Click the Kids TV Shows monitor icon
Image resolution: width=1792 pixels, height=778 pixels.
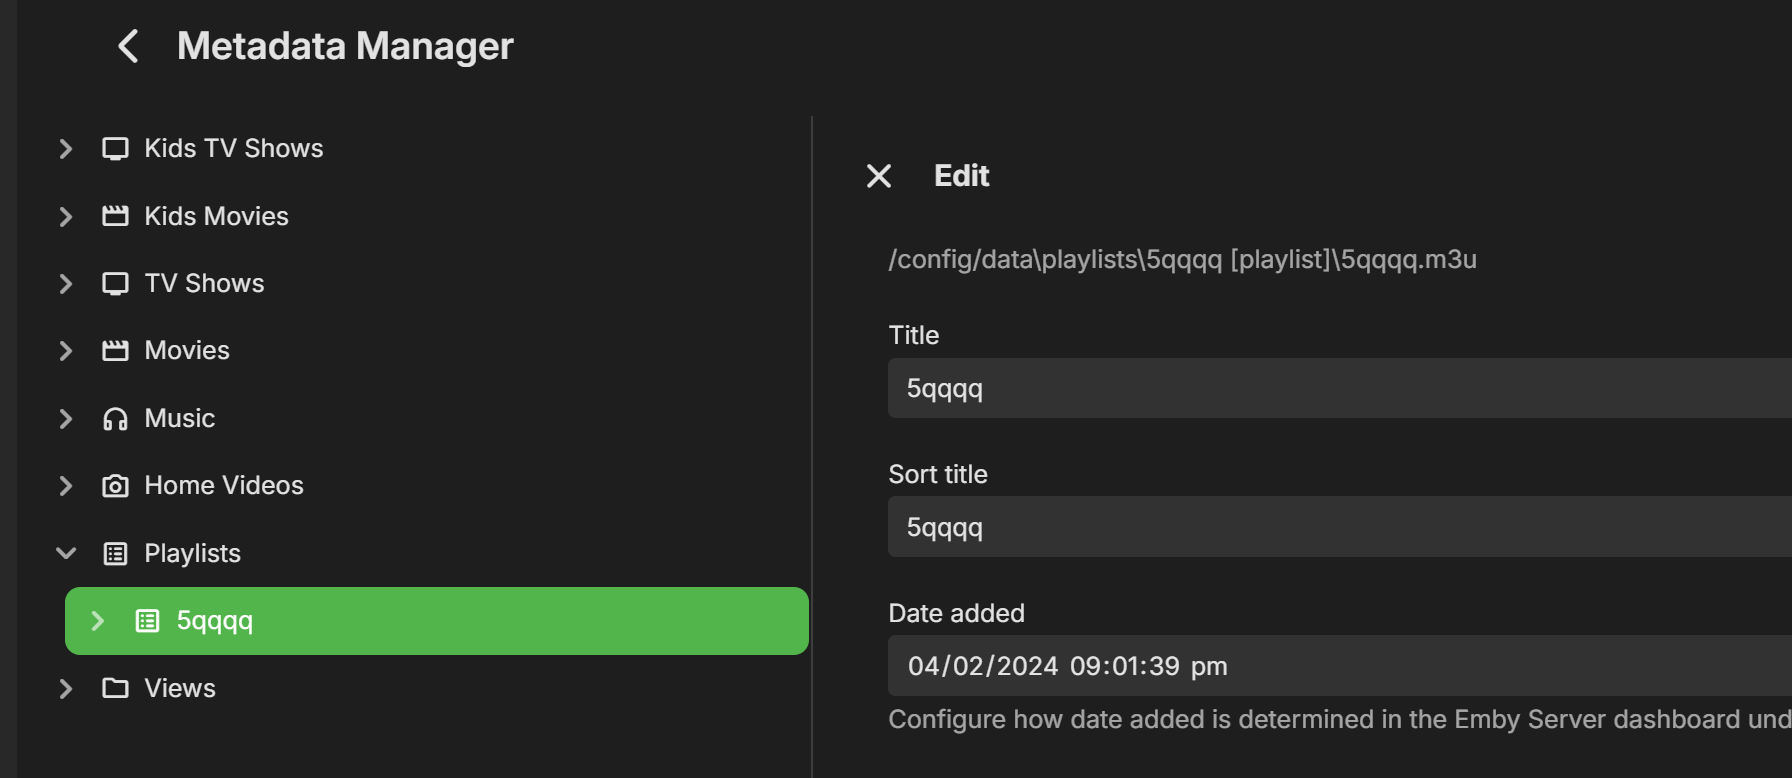115,149
